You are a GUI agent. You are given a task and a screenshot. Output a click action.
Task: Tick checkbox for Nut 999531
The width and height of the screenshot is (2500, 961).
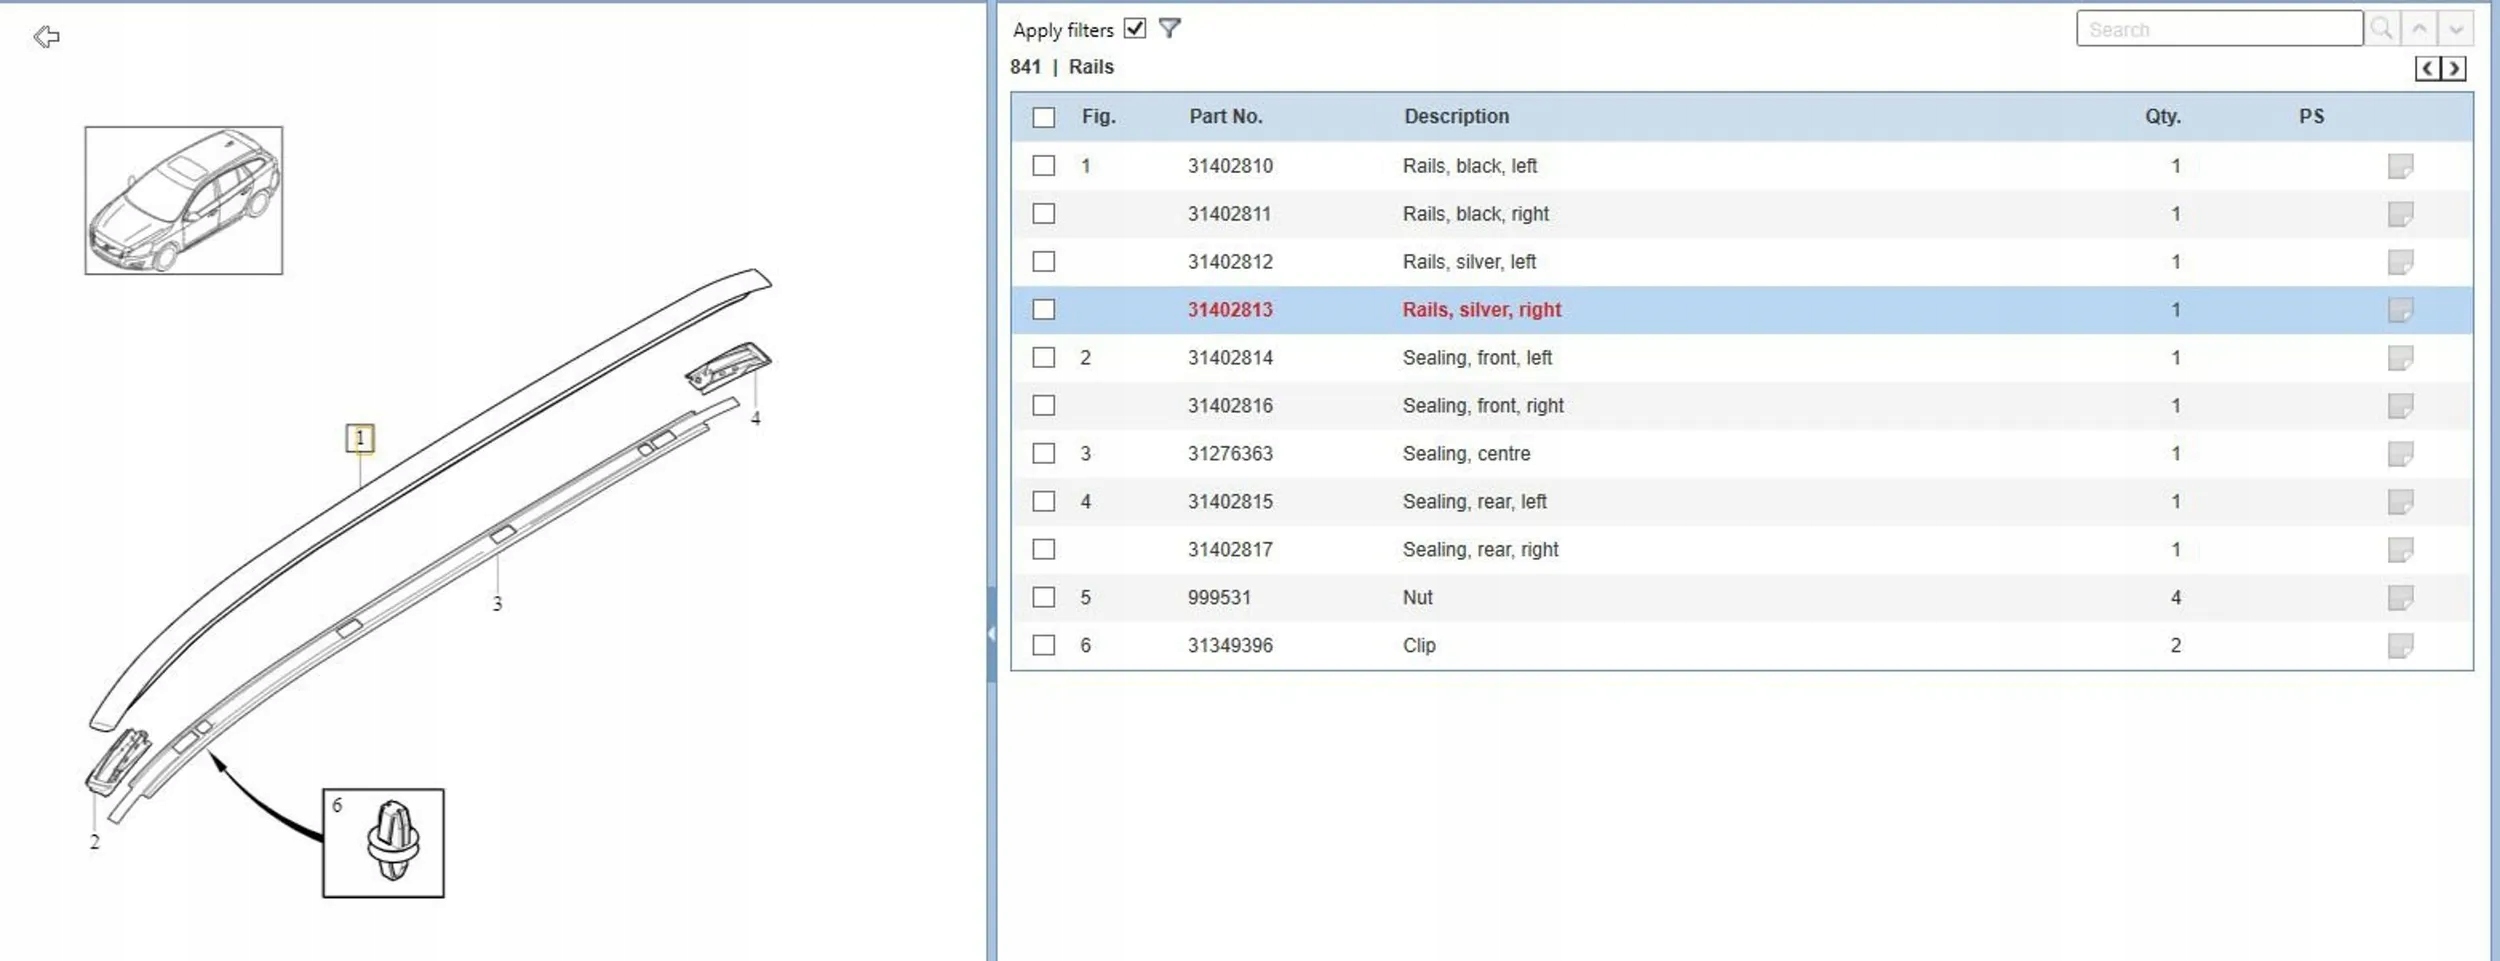1043,597
